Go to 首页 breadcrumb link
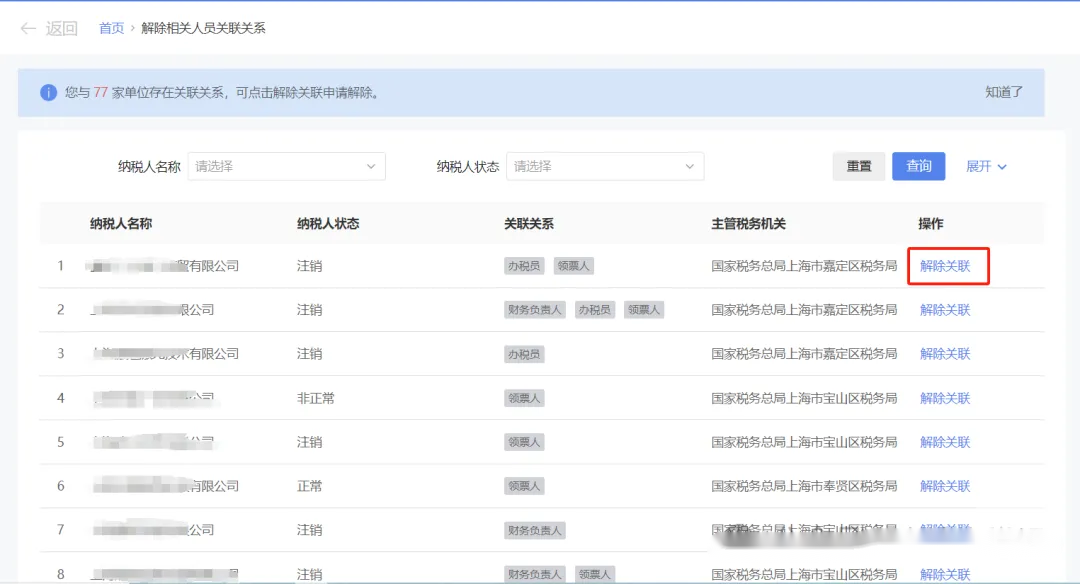Screen dimensions: 1080x584 click(111, 28)
